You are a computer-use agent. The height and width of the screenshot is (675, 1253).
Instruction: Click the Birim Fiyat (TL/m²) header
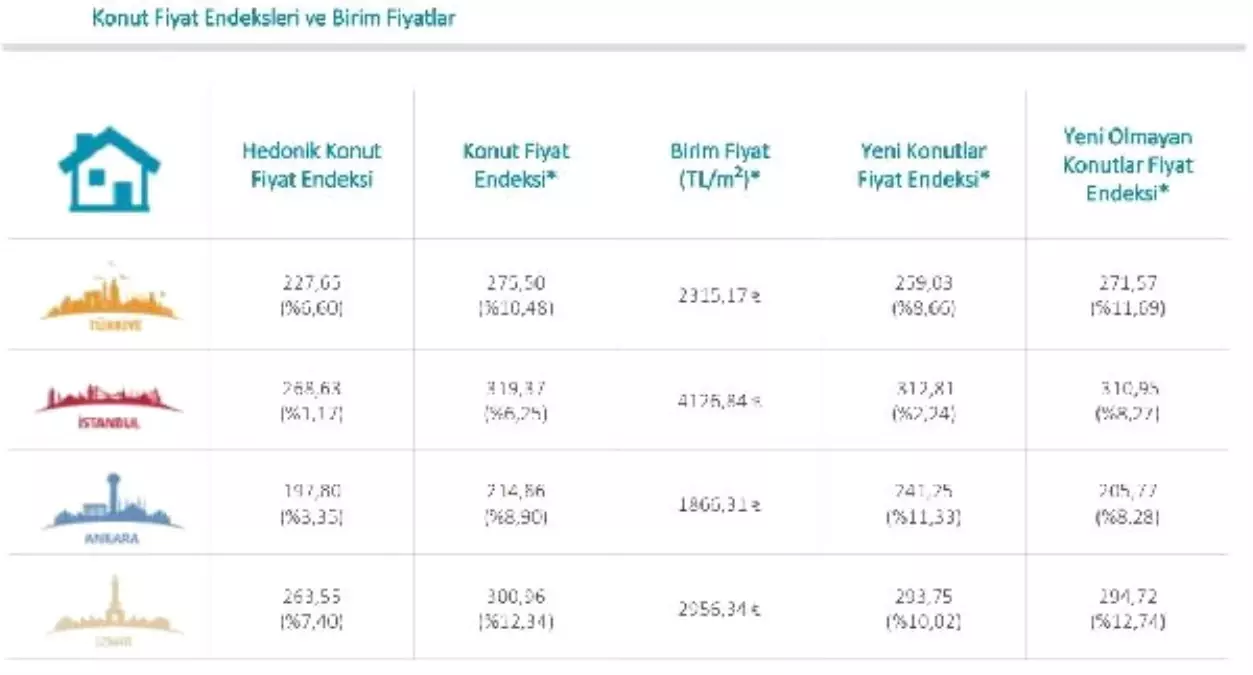click(x=720, y=166)
